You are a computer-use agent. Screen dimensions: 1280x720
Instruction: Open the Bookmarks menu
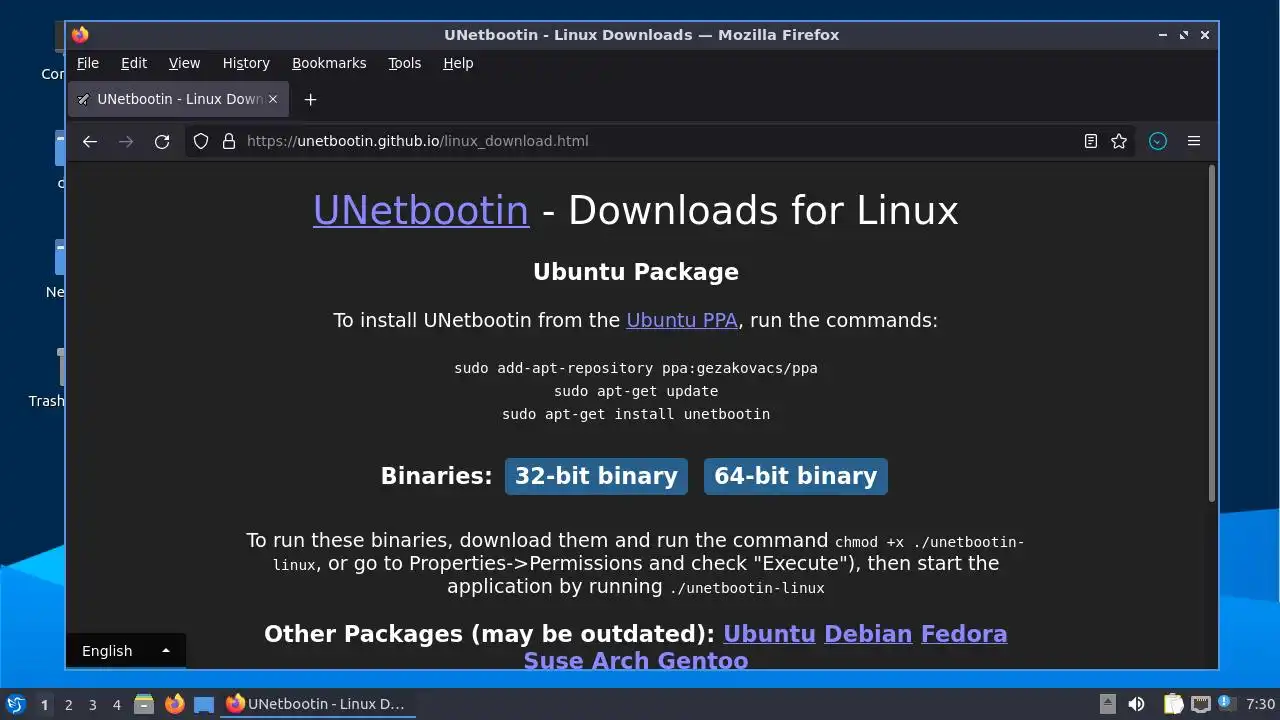pyautogui.click(x=329, y=63)
